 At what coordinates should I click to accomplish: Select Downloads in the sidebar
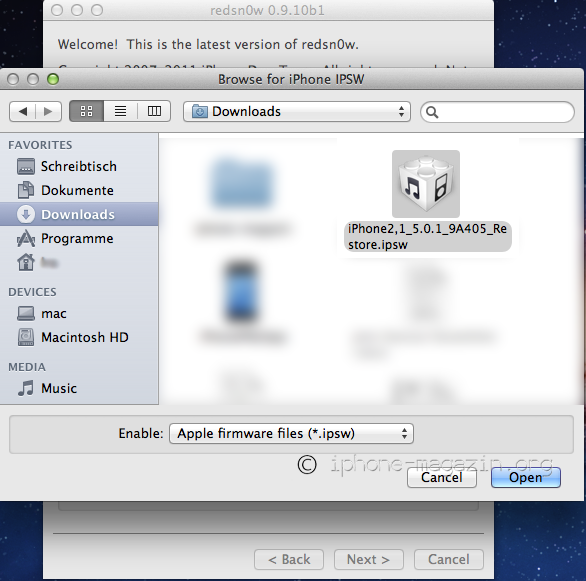[79, 214]
